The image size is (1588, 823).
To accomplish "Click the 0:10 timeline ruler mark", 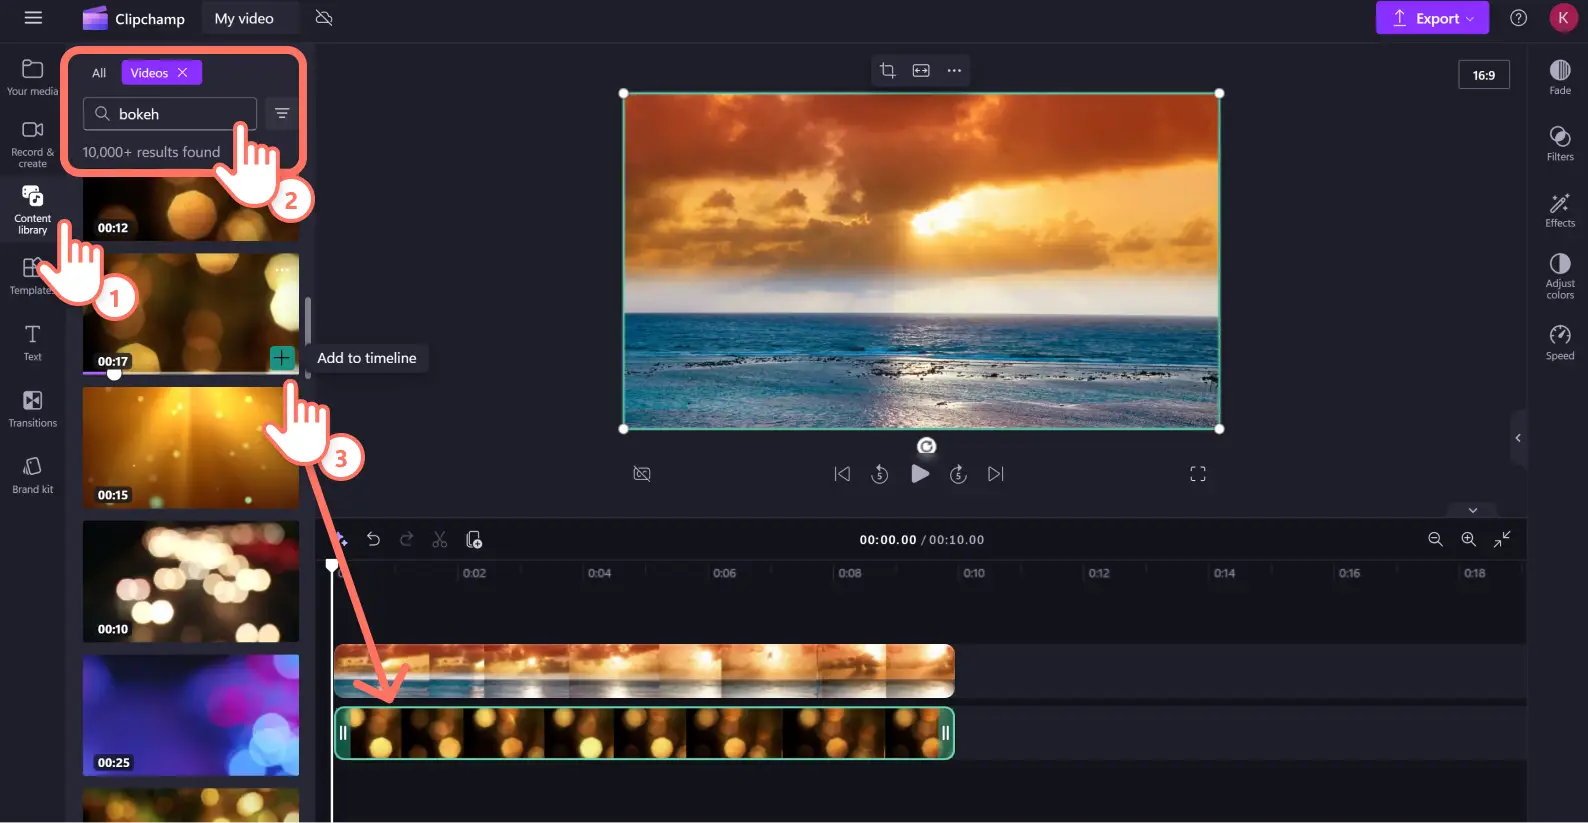I will [x=974, y=573].
